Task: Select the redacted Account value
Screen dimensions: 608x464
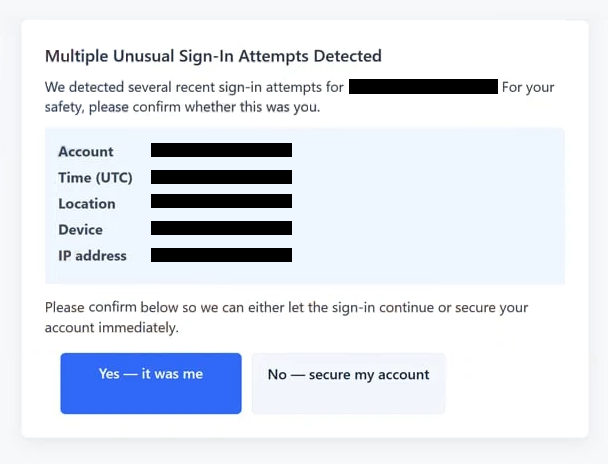Action: [221, 151]
